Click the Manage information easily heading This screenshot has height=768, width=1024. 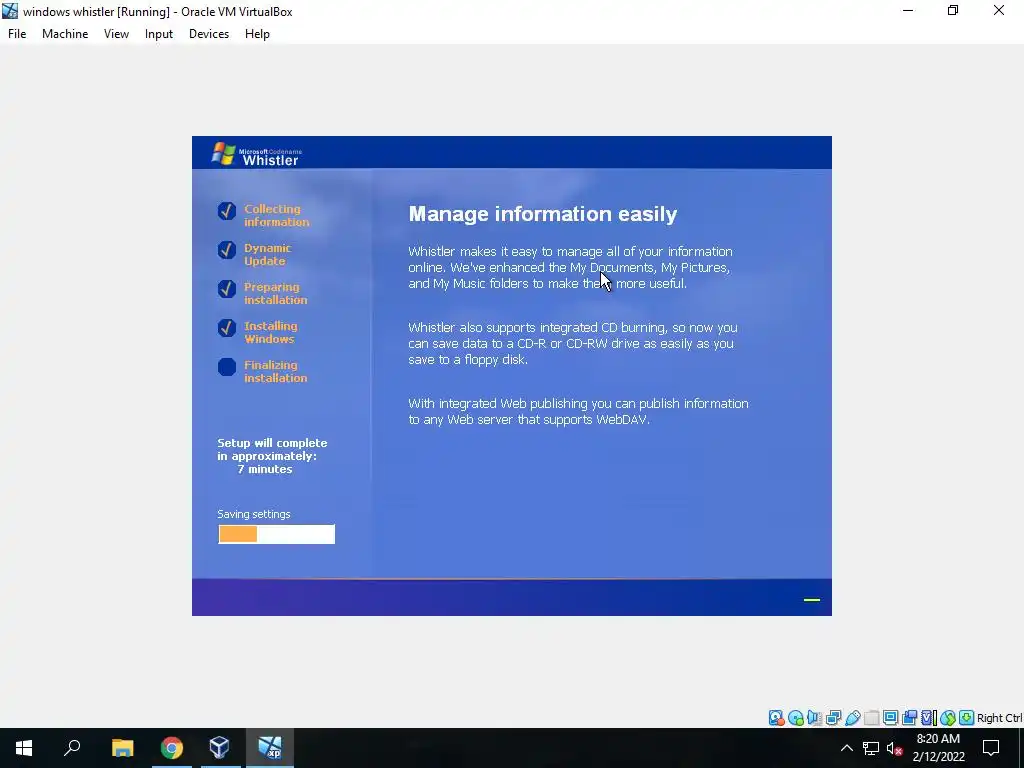(x=543, y=214)
